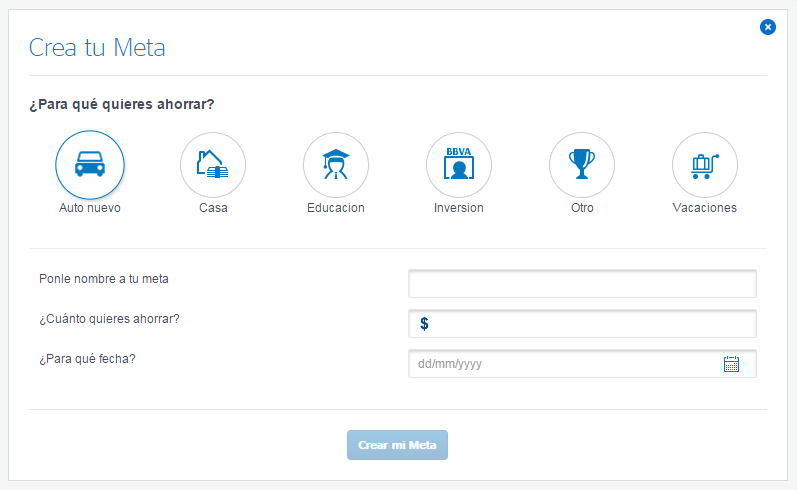Choose the Casa house icon
This screenshot has width=797, height=490.
(213, 165)
